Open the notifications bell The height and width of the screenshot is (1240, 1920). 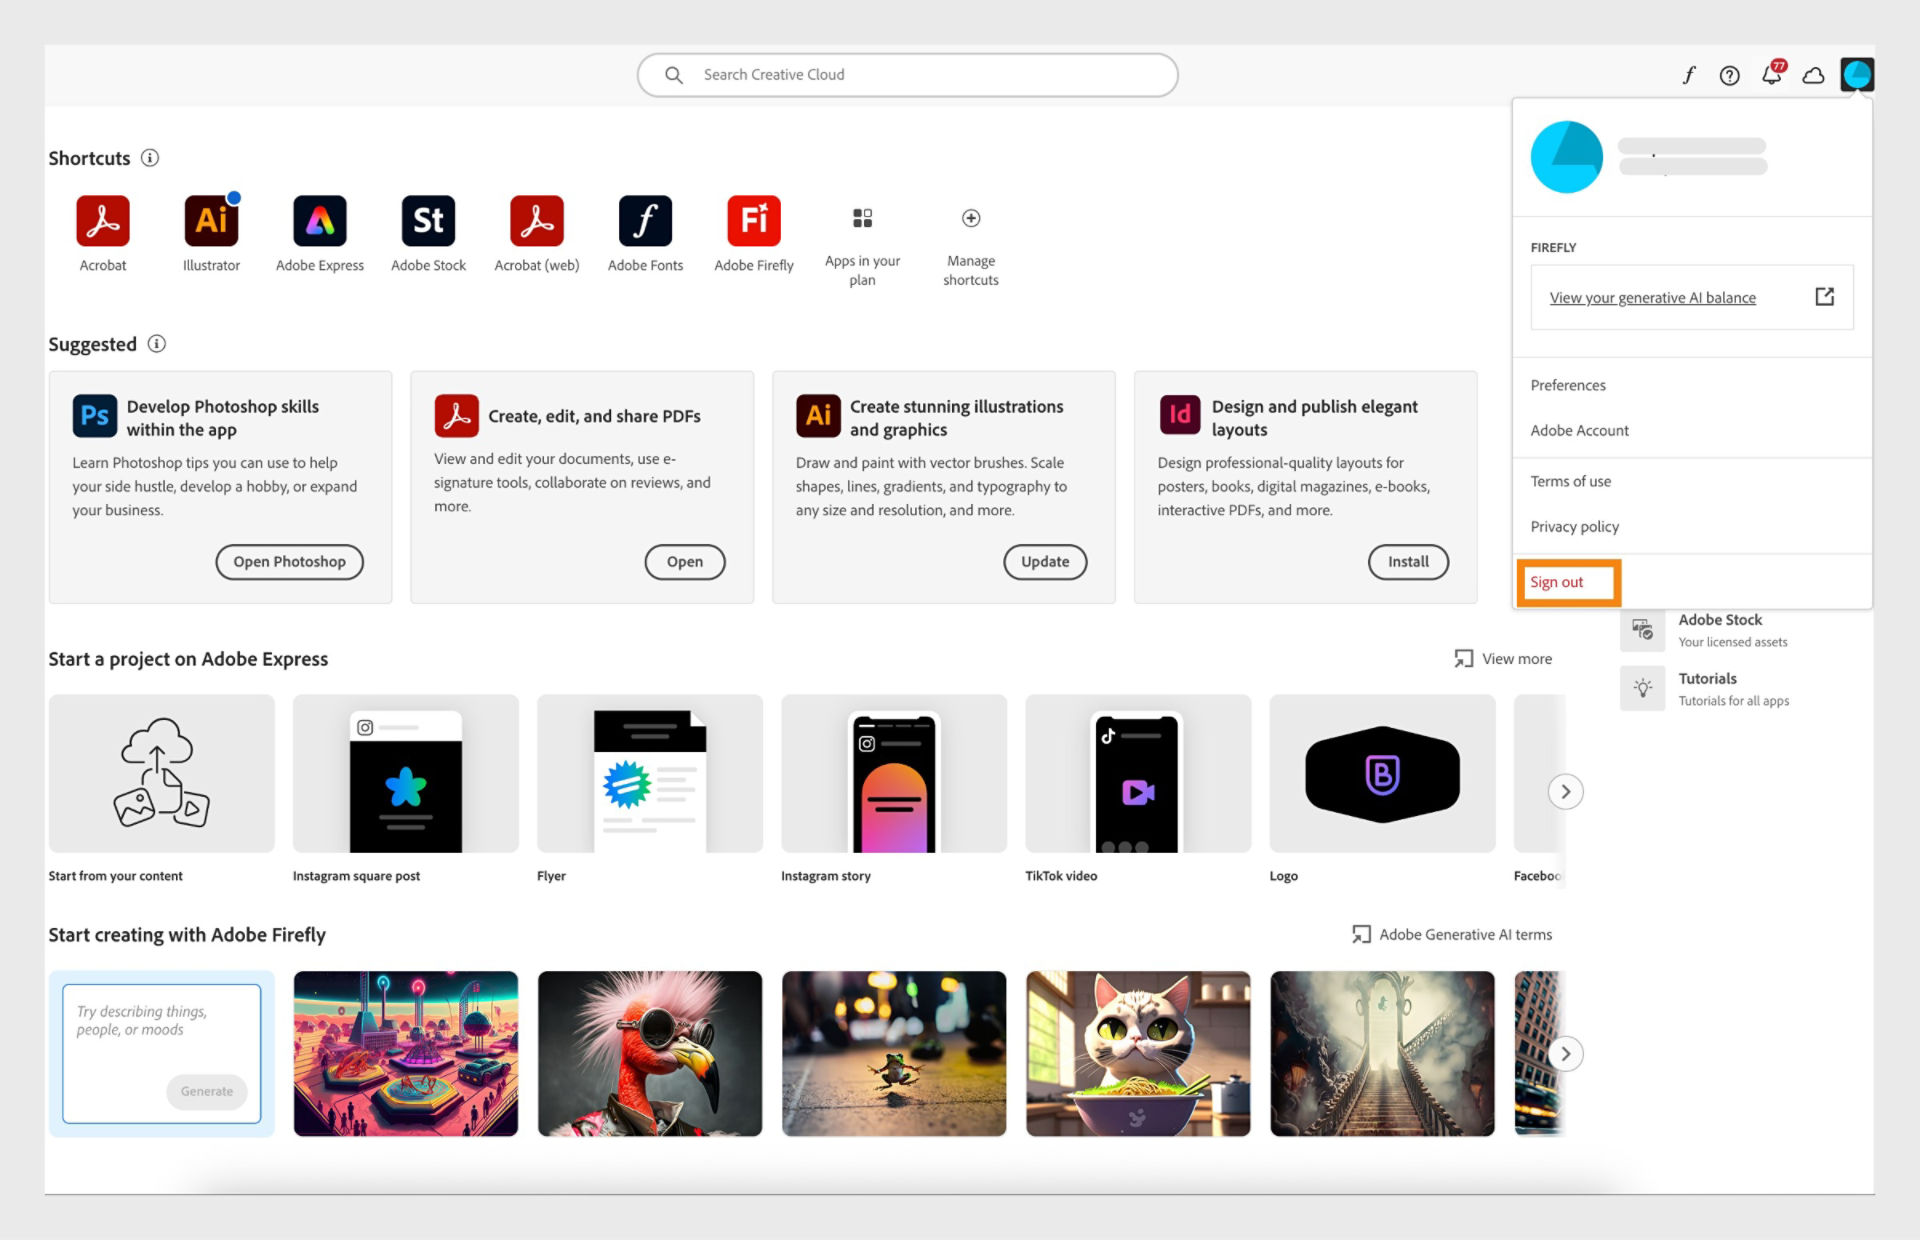point(1770,74)
